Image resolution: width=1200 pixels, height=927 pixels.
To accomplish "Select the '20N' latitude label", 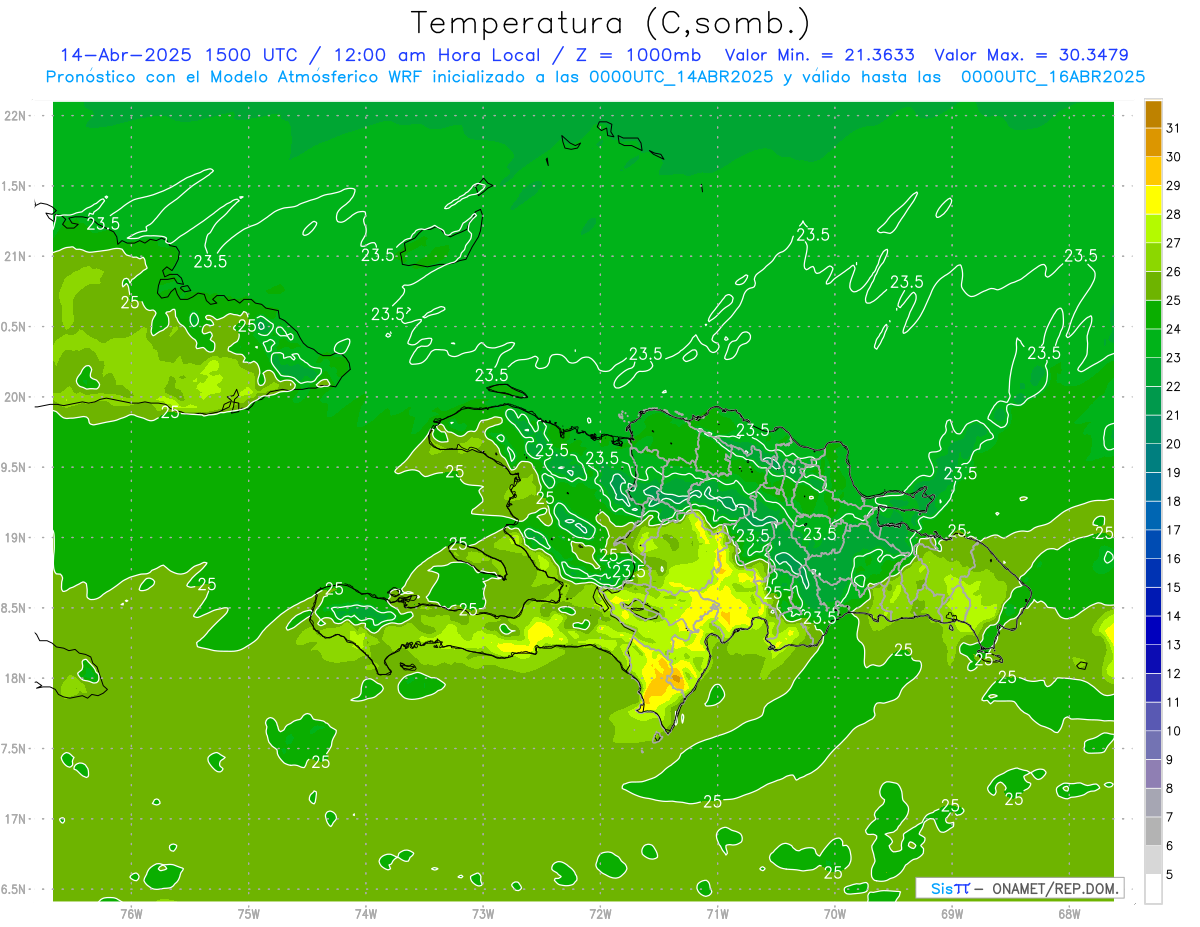I will click(16, 397).
